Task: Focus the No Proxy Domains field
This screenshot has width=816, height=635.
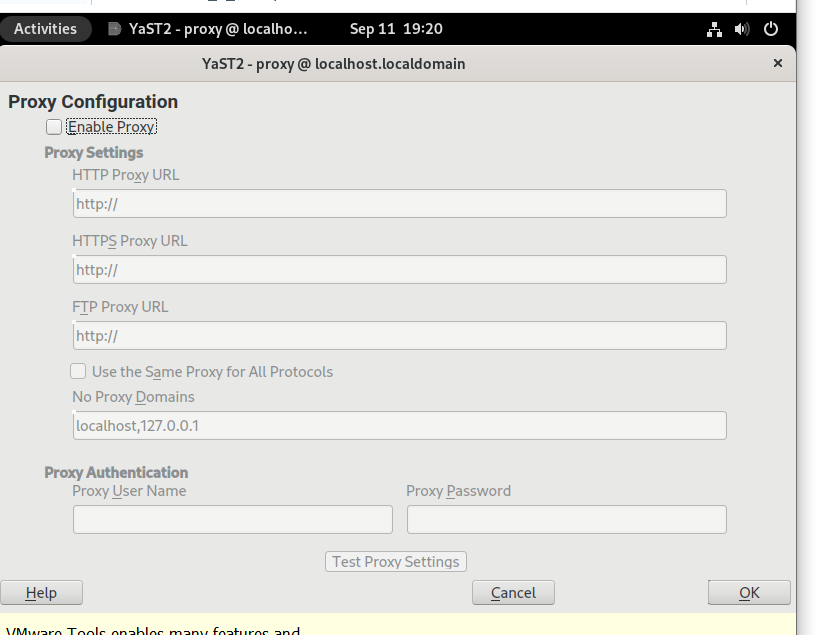Action: [400, 426]
